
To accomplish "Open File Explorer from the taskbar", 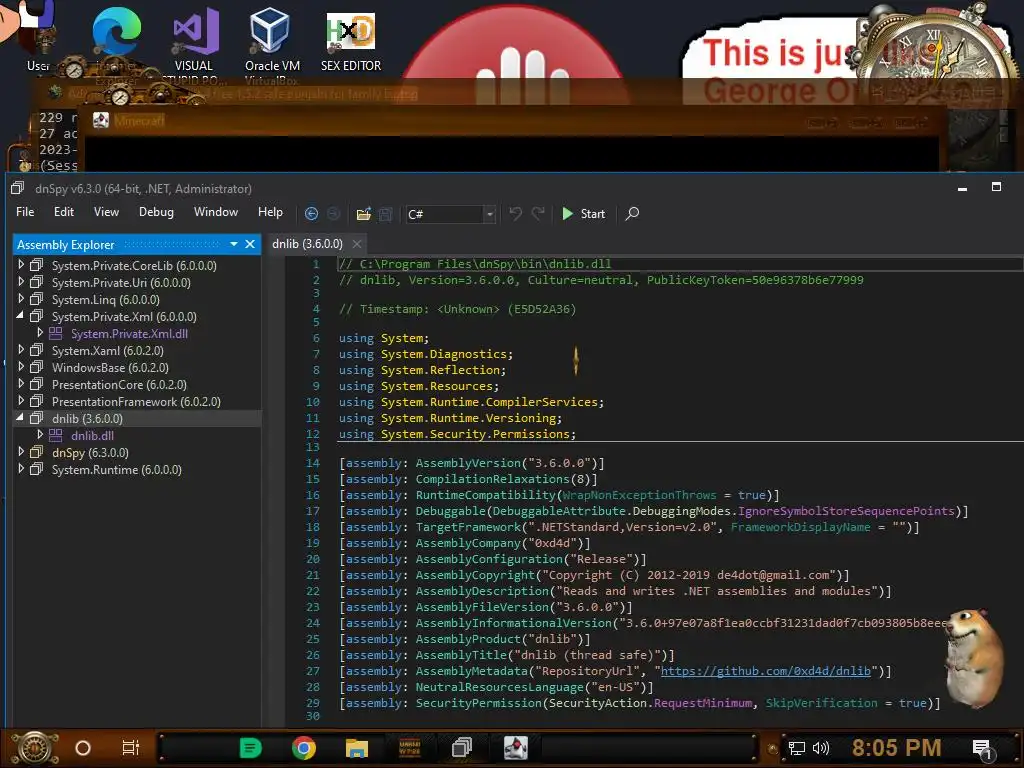I will click(x=357, y=748).
